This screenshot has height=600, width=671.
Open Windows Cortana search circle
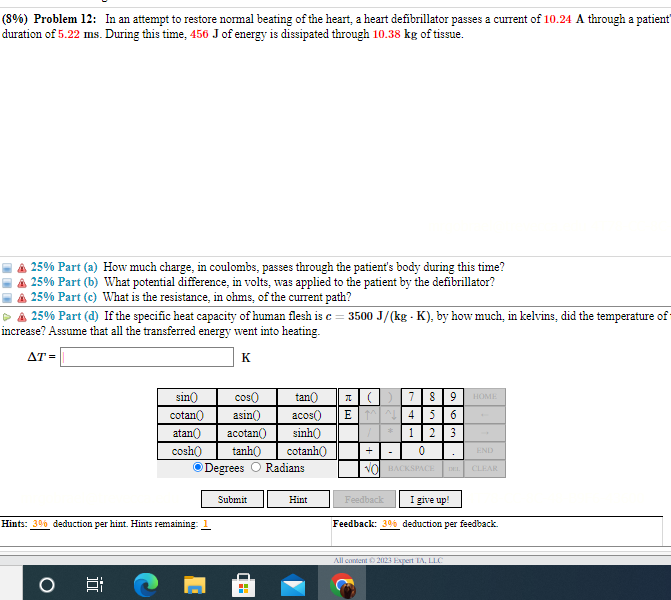tap(47, 585)
